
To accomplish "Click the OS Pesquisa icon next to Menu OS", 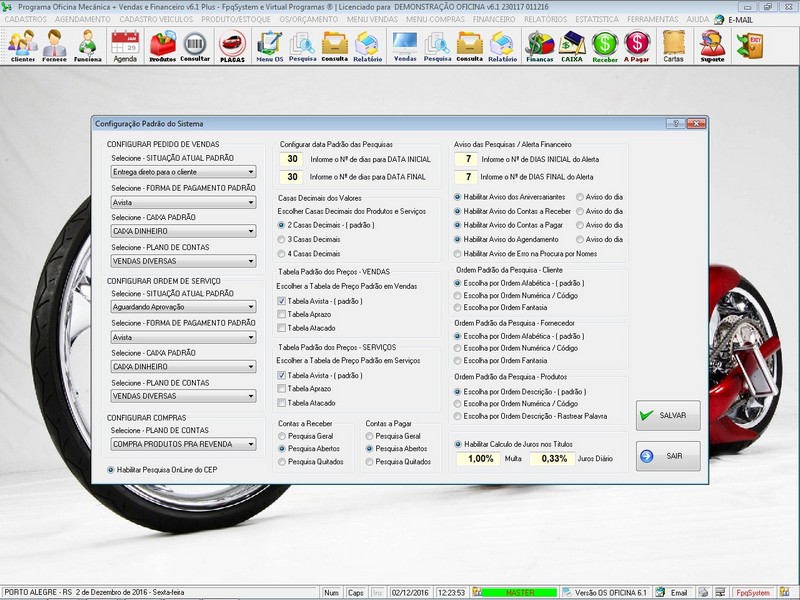I will coord(303,45).
